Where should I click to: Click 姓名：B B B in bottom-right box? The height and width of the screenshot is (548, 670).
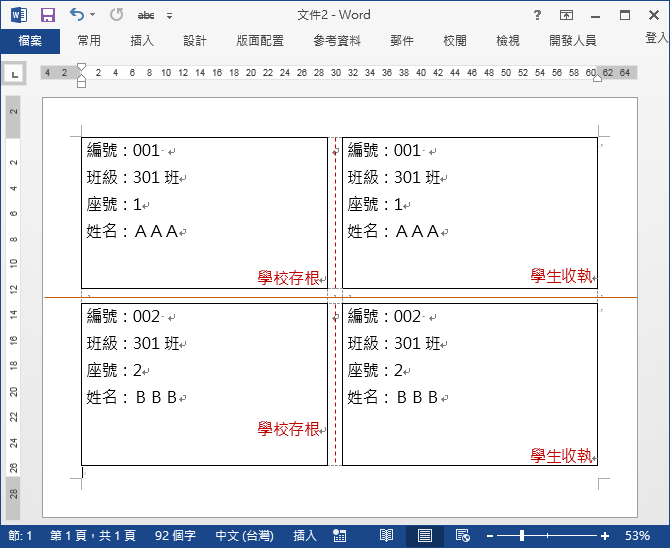pyautogui.click(x=393, y=397)
